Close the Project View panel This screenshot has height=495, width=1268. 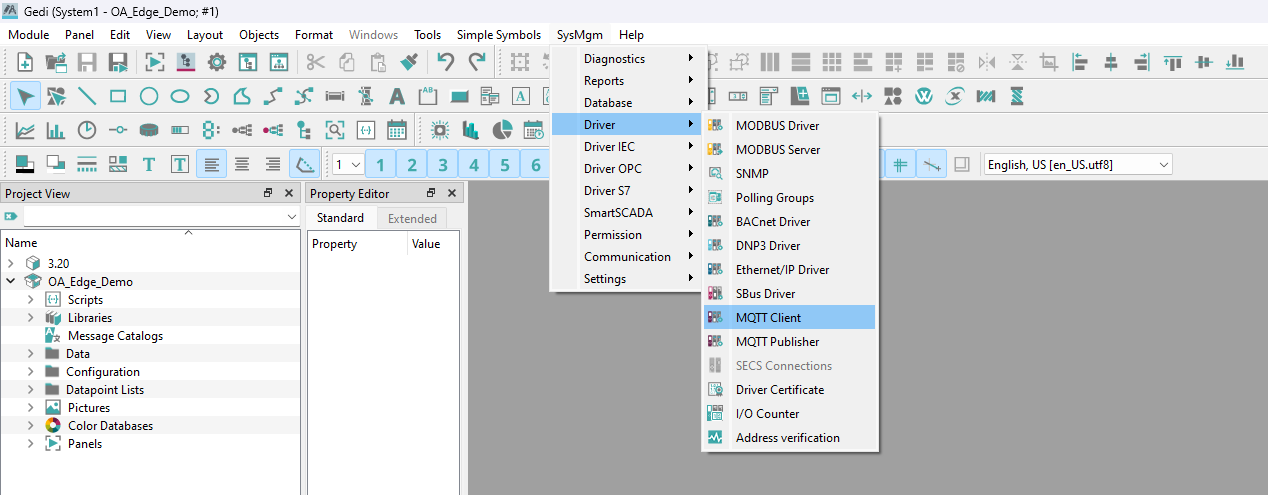289,193
